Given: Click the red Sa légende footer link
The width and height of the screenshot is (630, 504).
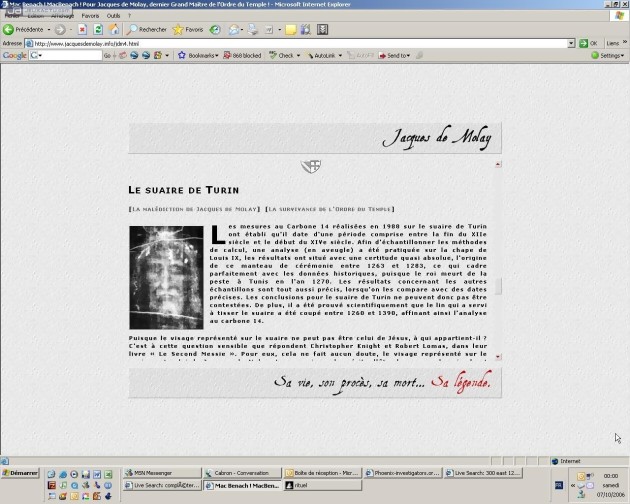Looking at the screenshot, I should pos(461,382).
